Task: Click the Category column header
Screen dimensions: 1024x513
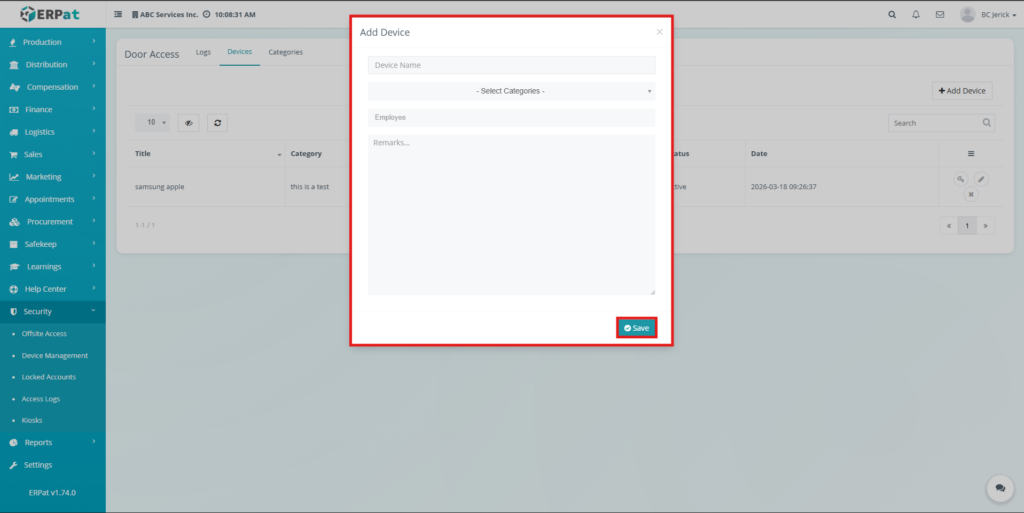Action: pyautogui.click(x=306, y=154)
